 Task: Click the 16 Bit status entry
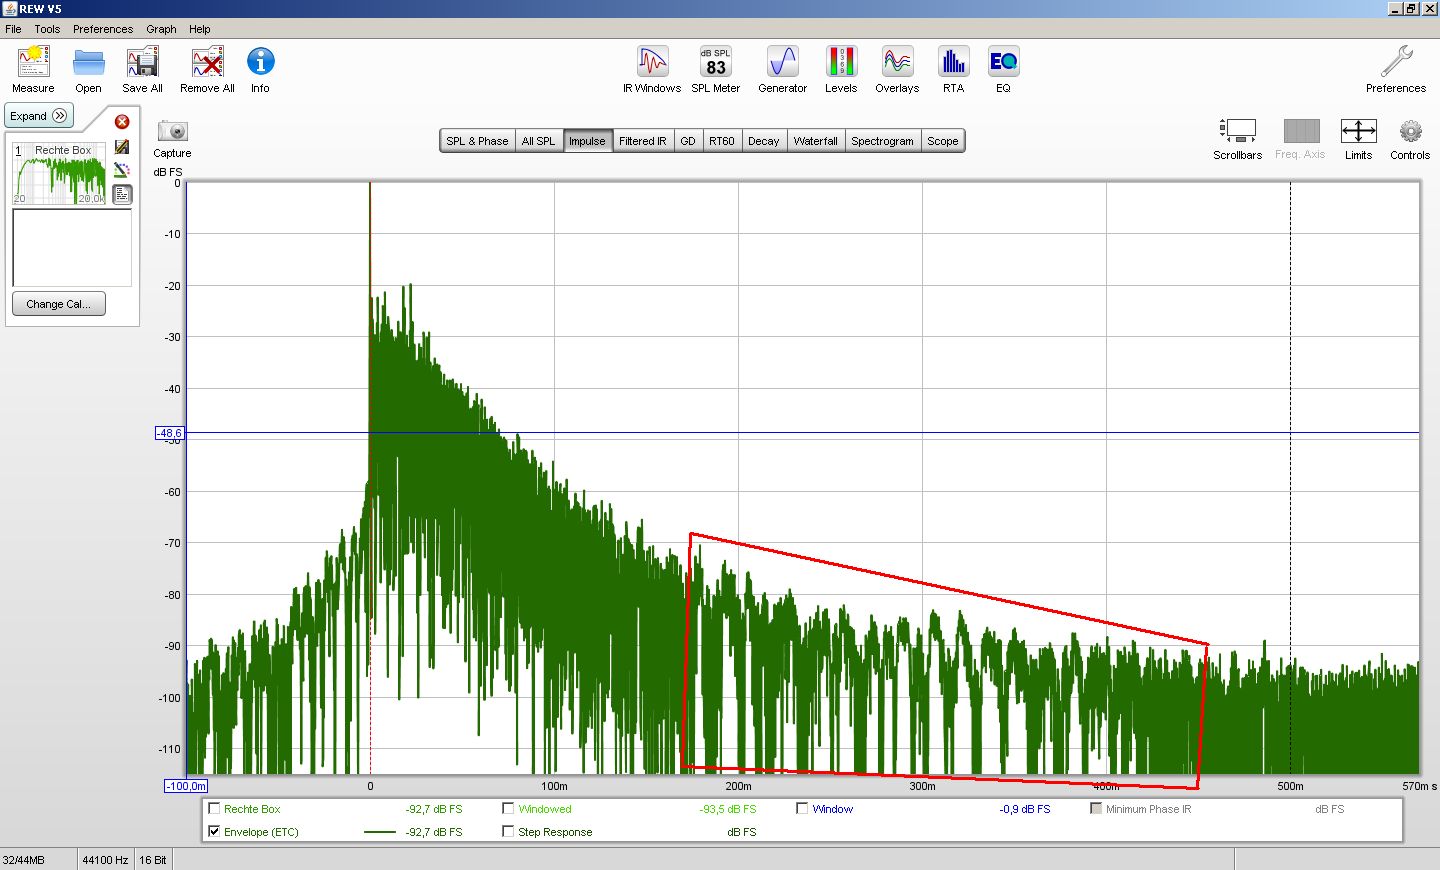click(x=153, y=860)
